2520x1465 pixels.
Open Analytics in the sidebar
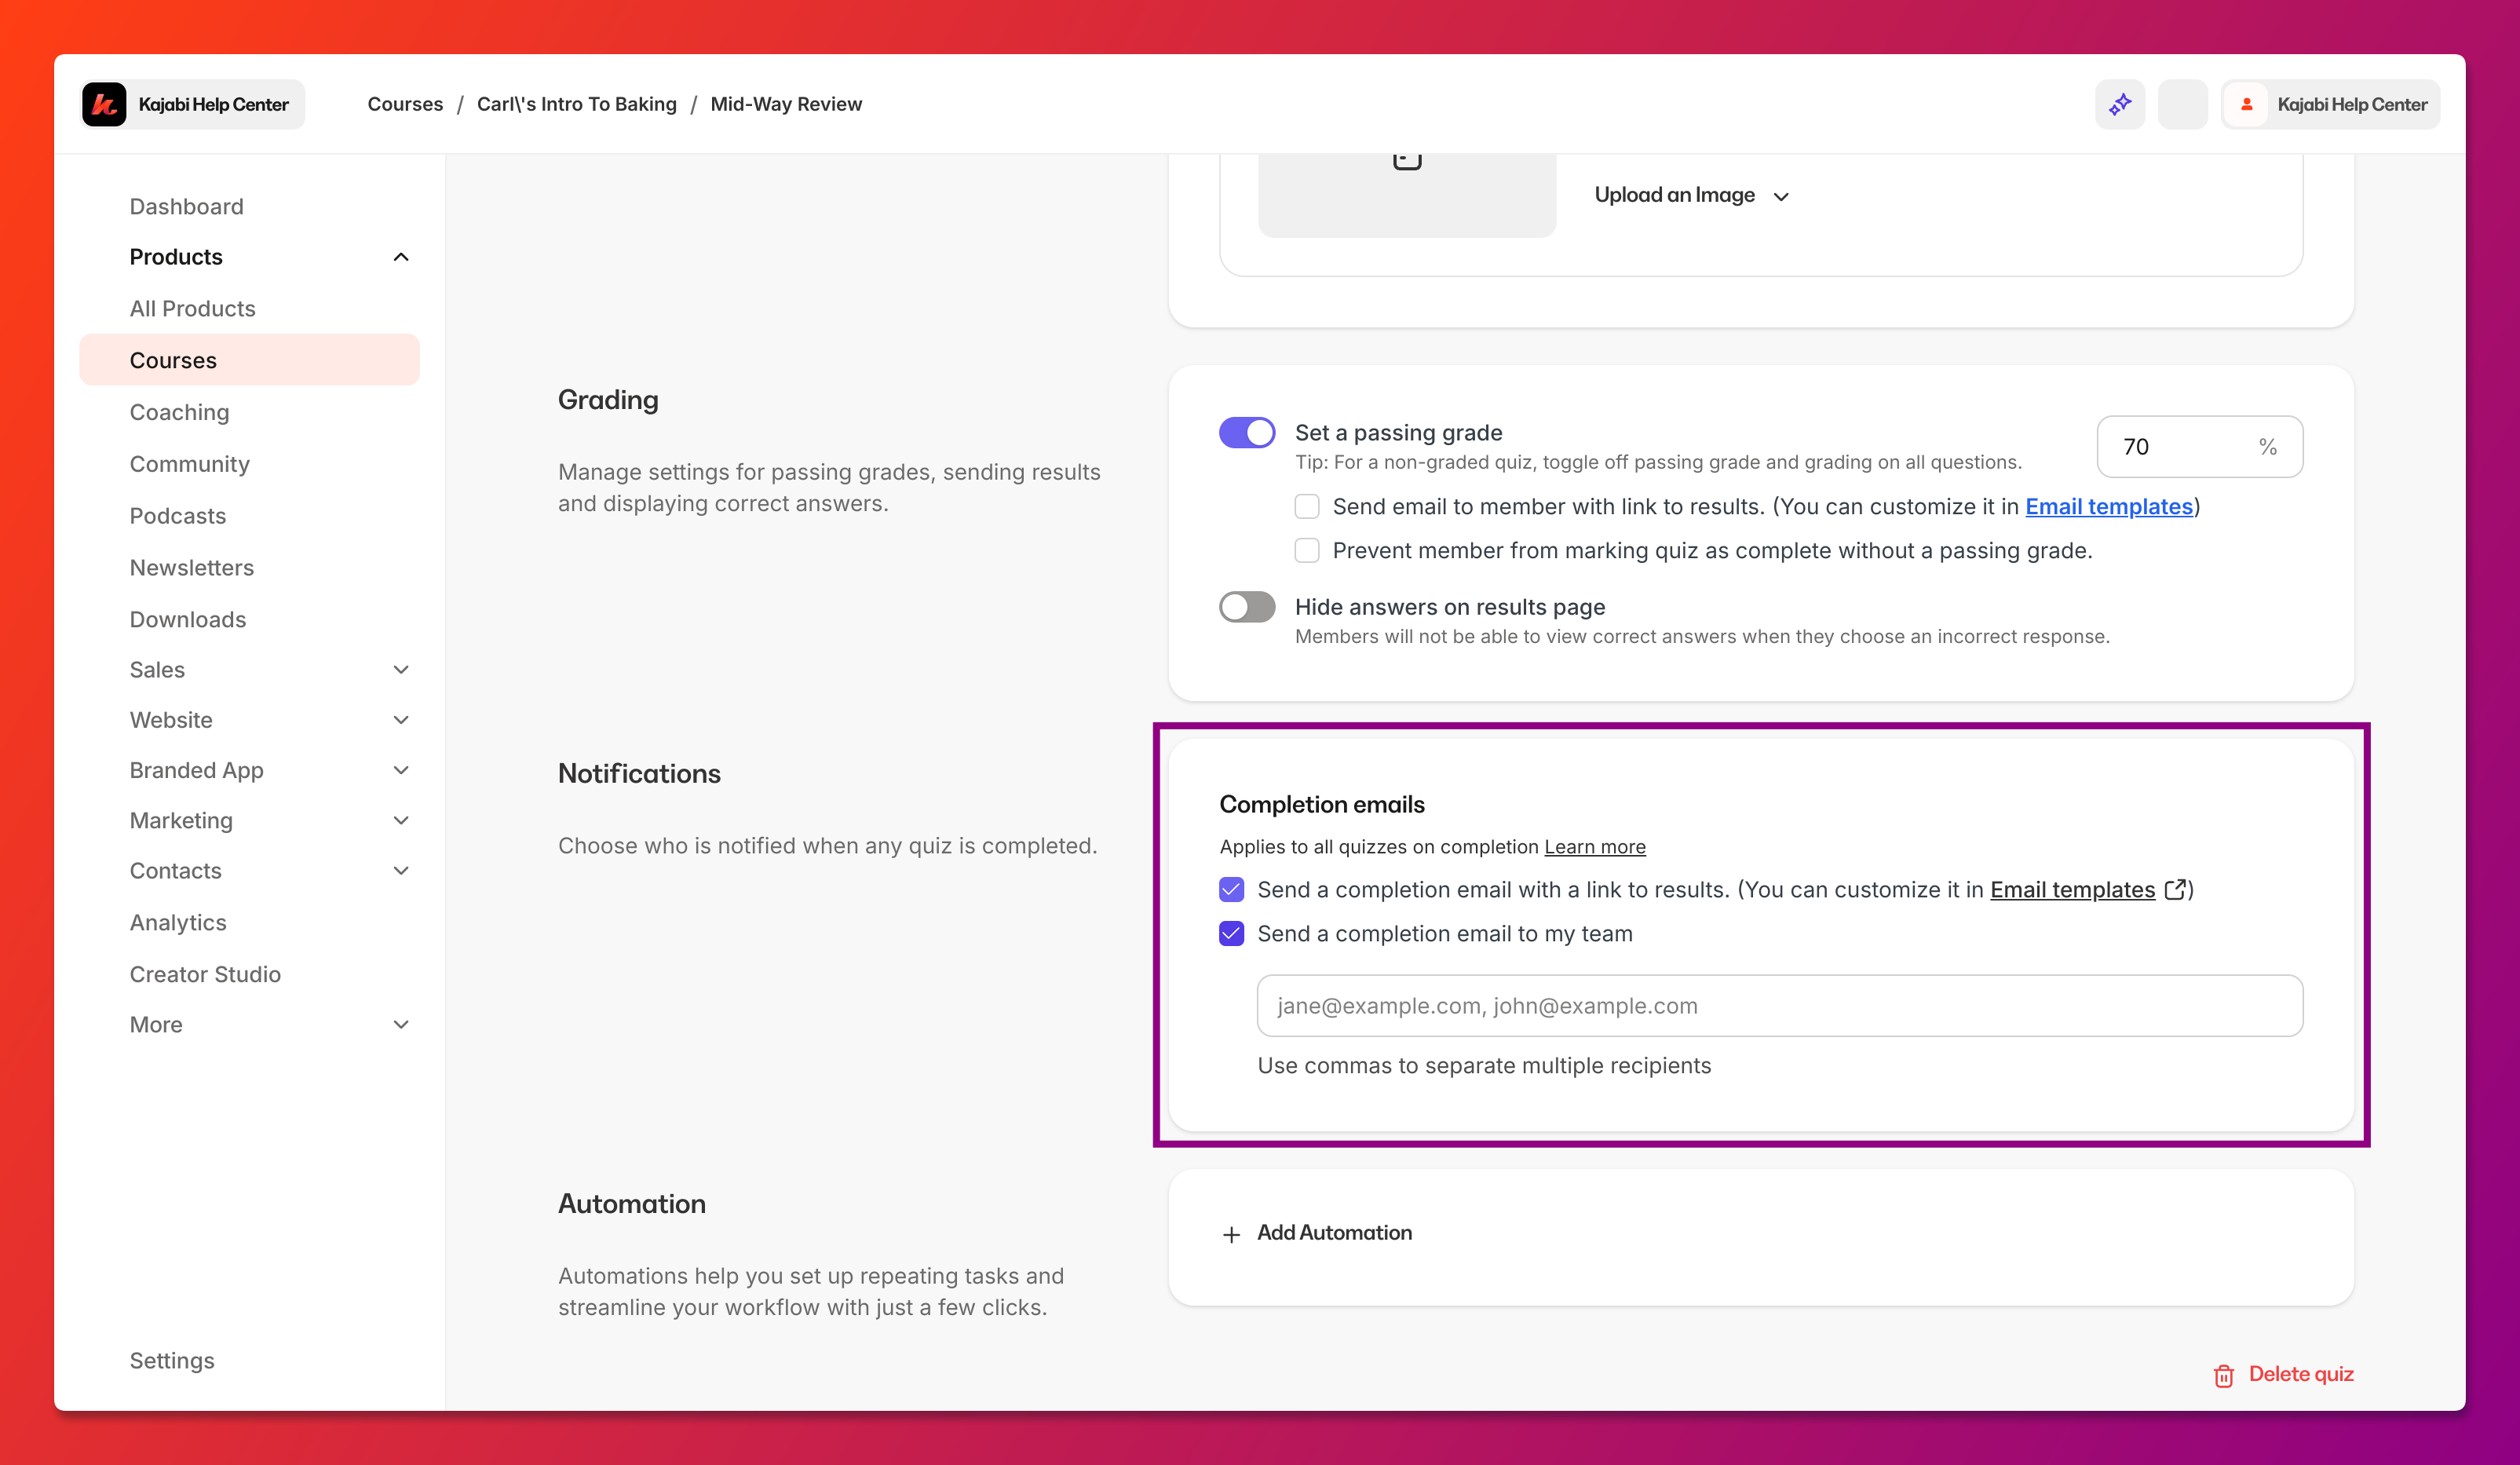(178, 922)
